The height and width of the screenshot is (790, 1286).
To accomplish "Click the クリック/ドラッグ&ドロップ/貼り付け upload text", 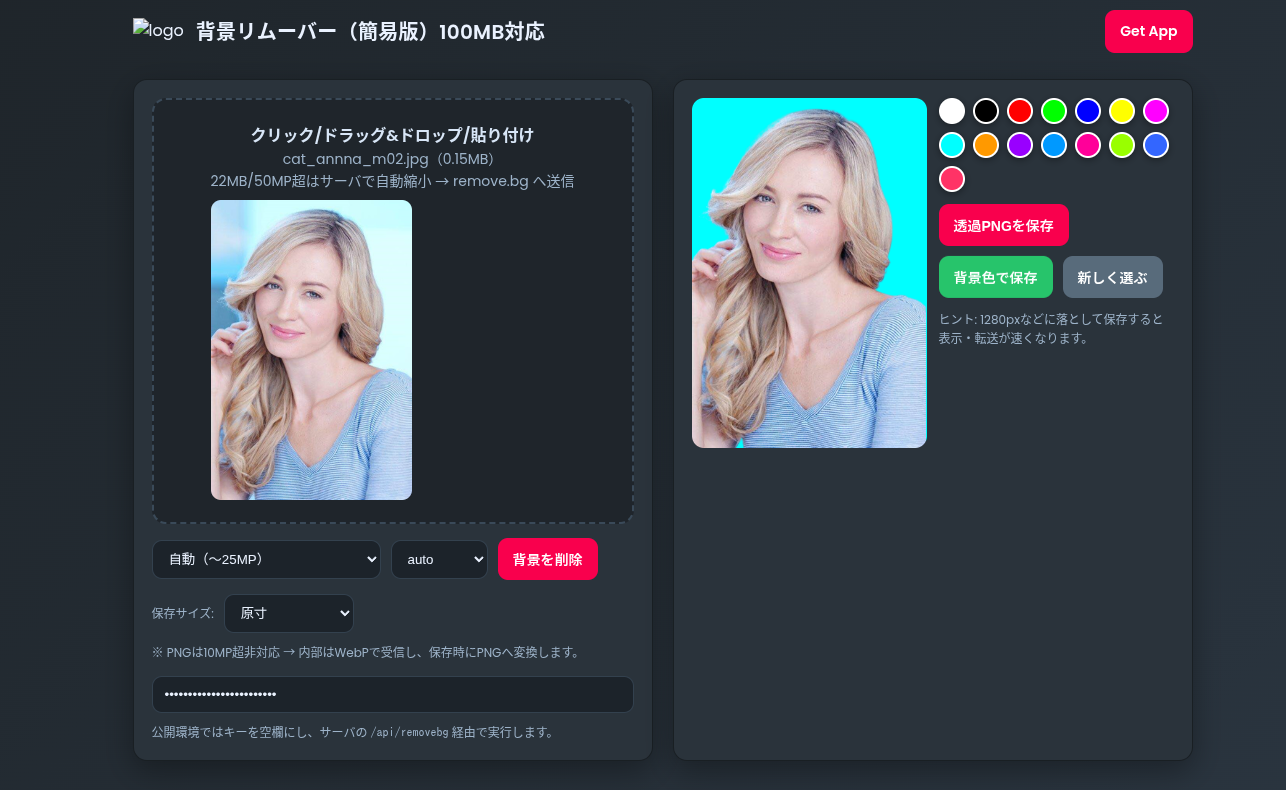I will tap(392, 135).
